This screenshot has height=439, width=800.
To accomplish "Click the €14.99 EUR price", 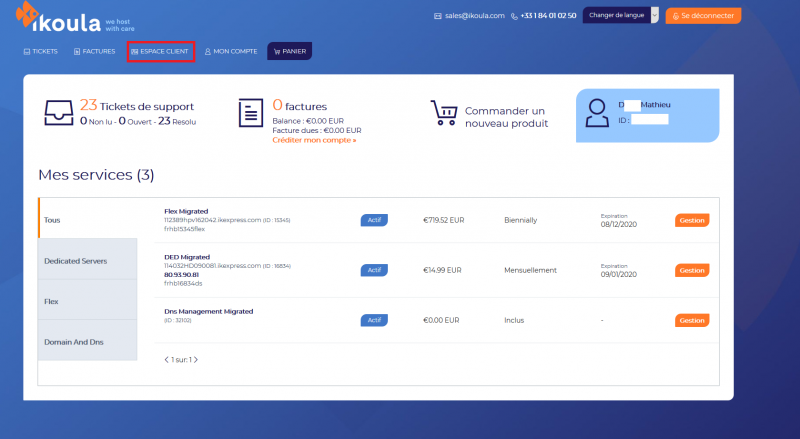I will 442,270.
